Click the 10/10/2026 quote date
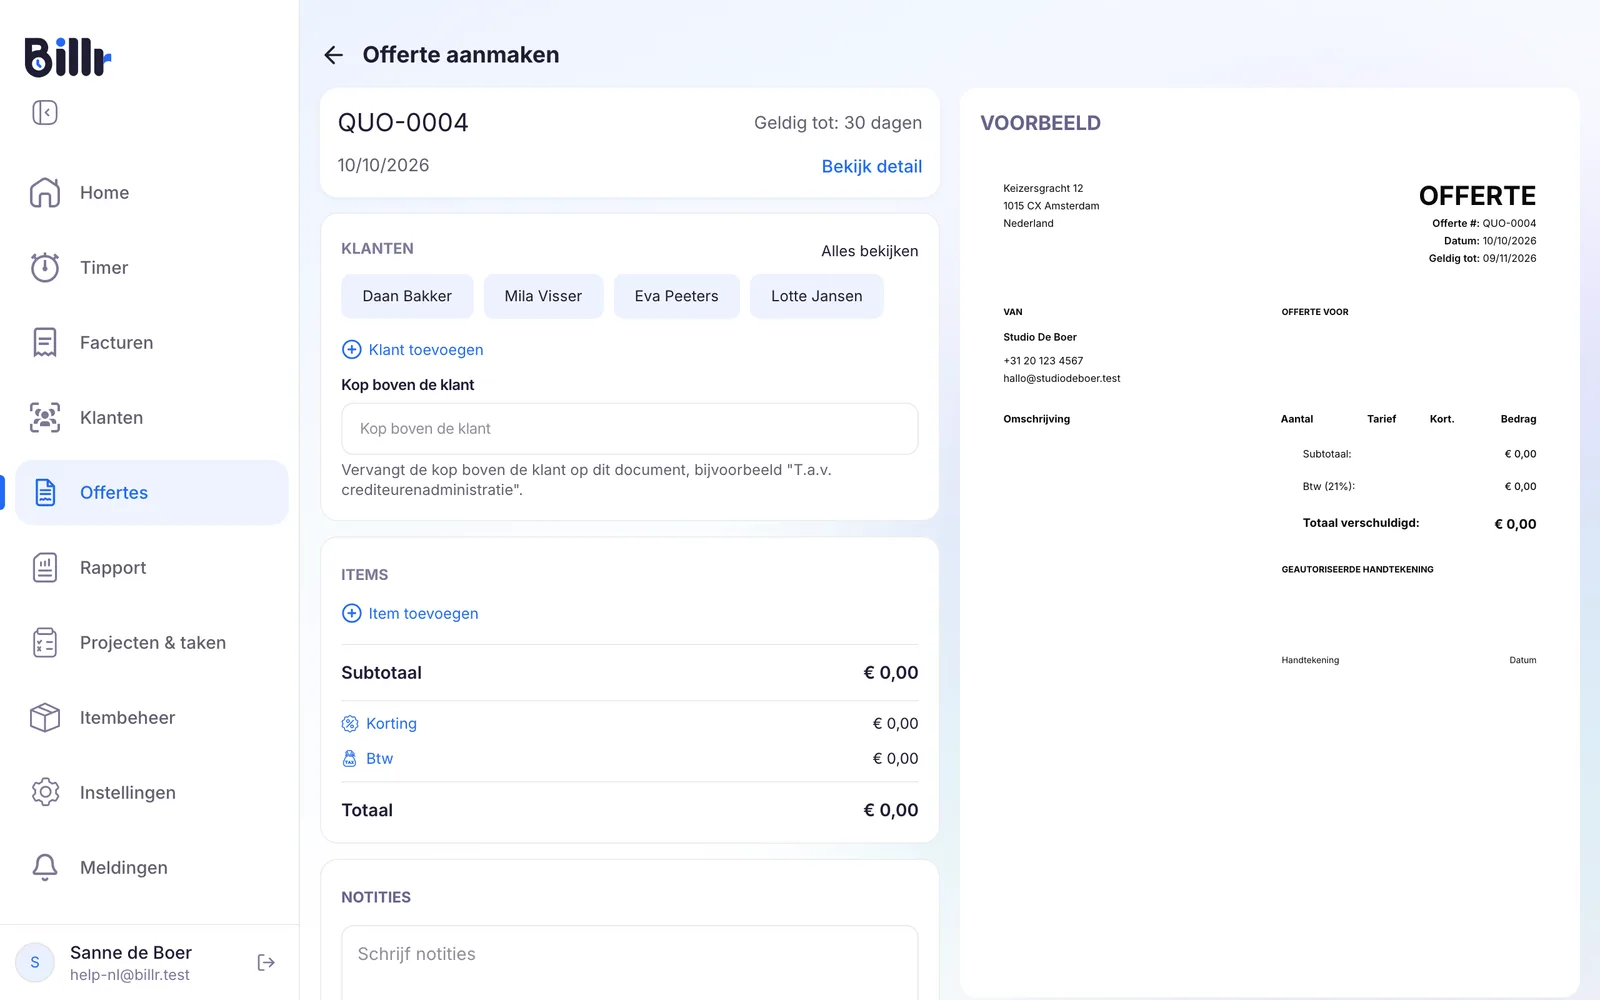Viewport: 1600px width, 1000px height. pyautogui.click(x=383, y=166)
